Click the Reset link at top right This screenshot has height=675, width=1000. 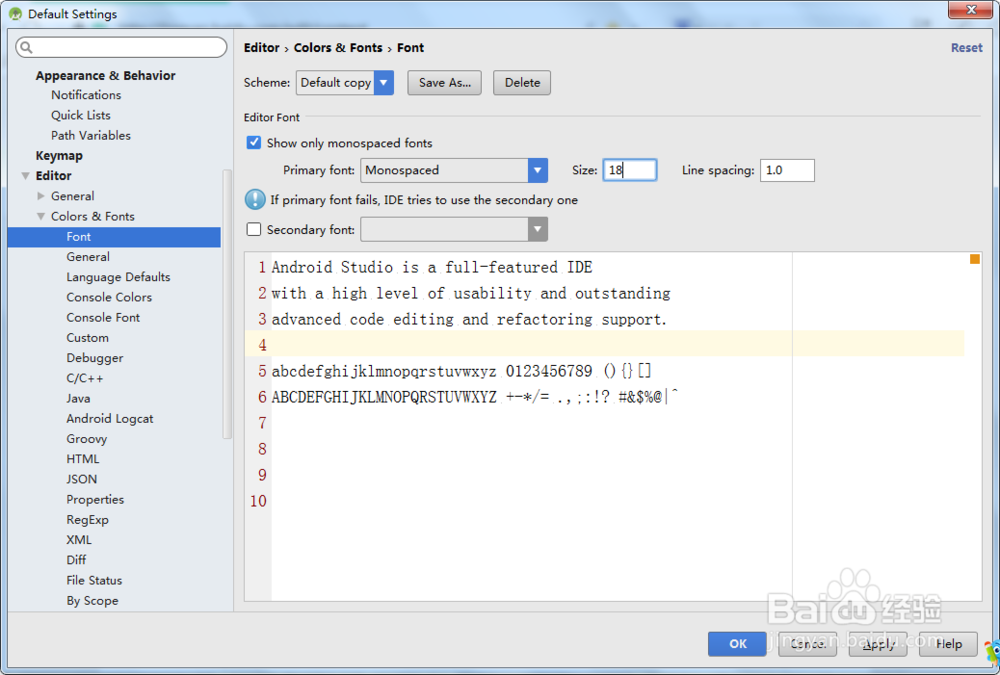pos(966,47)
